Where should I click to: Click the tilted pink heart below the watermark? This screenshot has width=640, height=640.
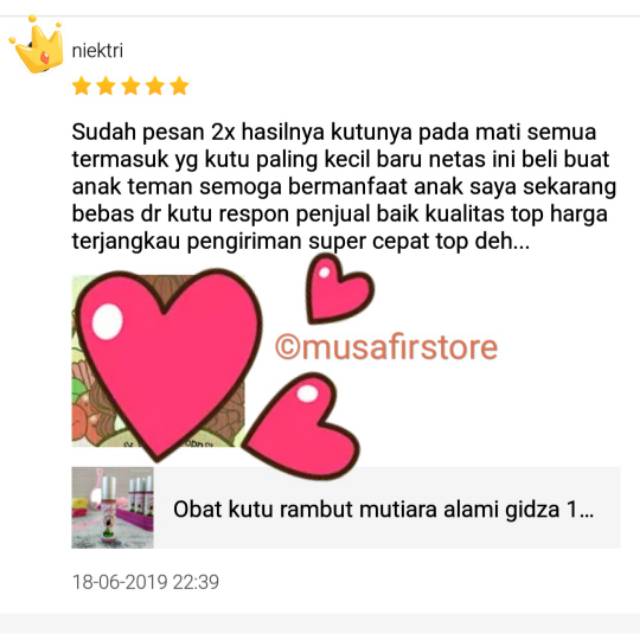coord(304,427)
